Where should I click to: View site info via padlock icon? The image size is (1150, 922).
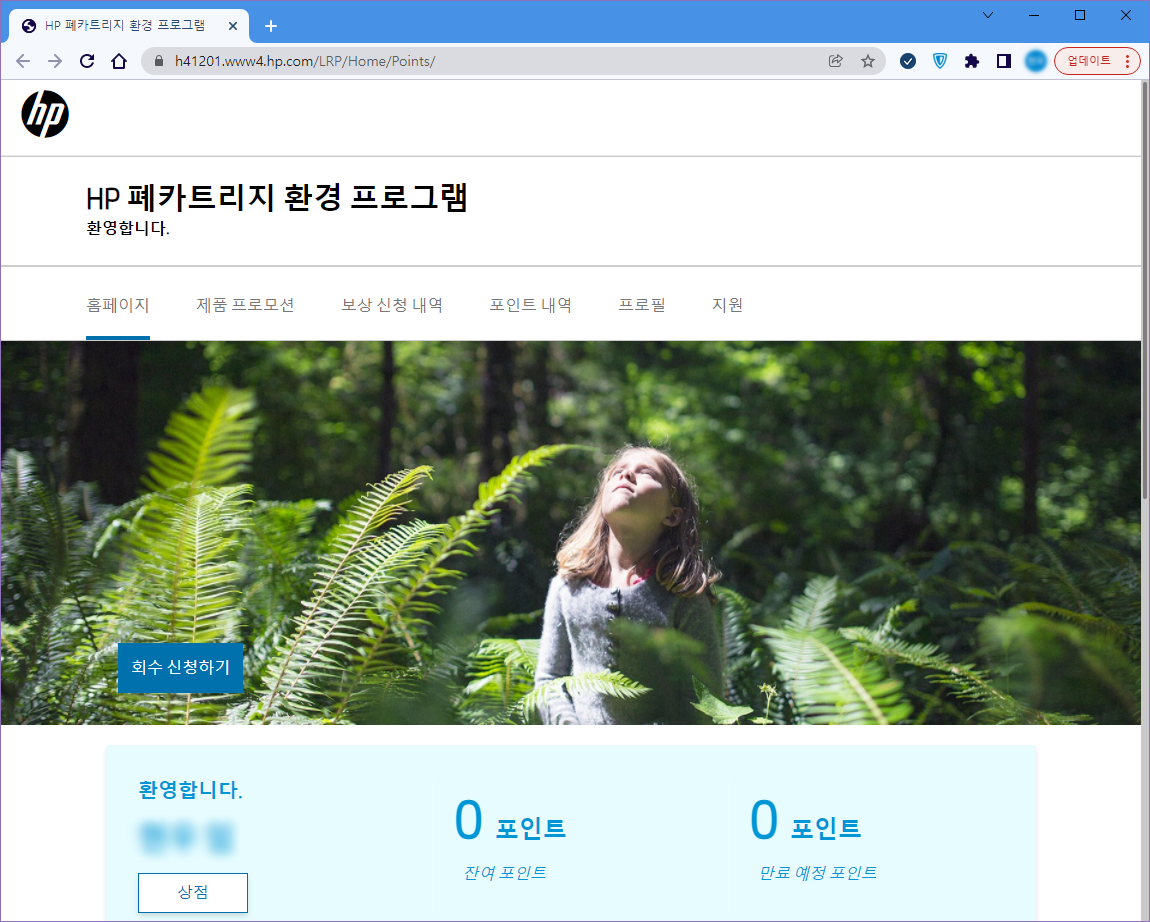pos(158,61)
